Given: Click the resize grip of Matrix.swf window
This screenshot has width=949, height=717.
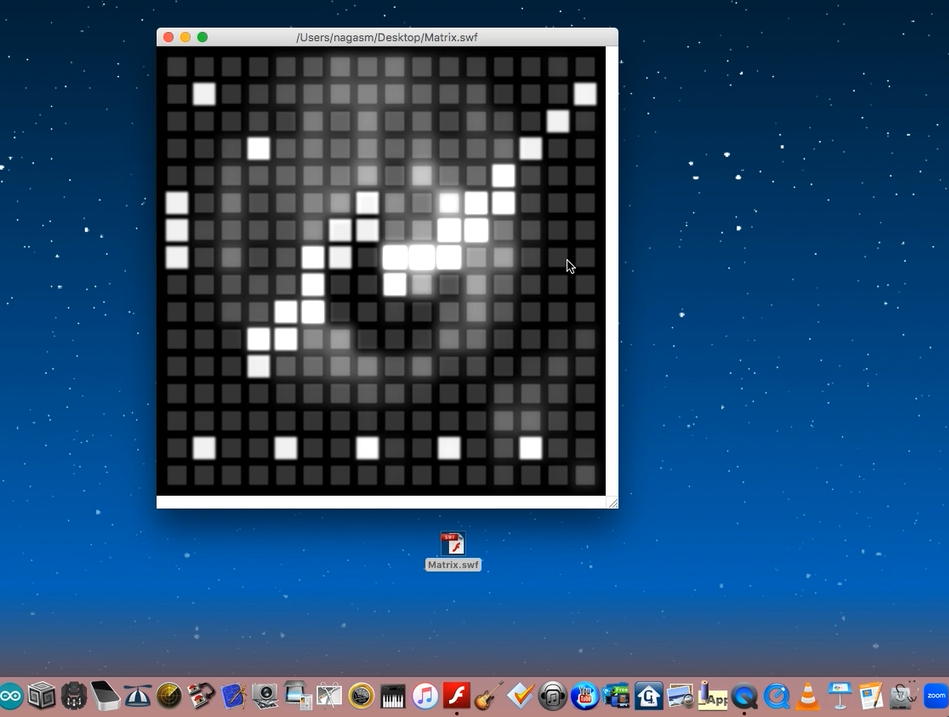Looking at the screenshot, I should [612, 503].
